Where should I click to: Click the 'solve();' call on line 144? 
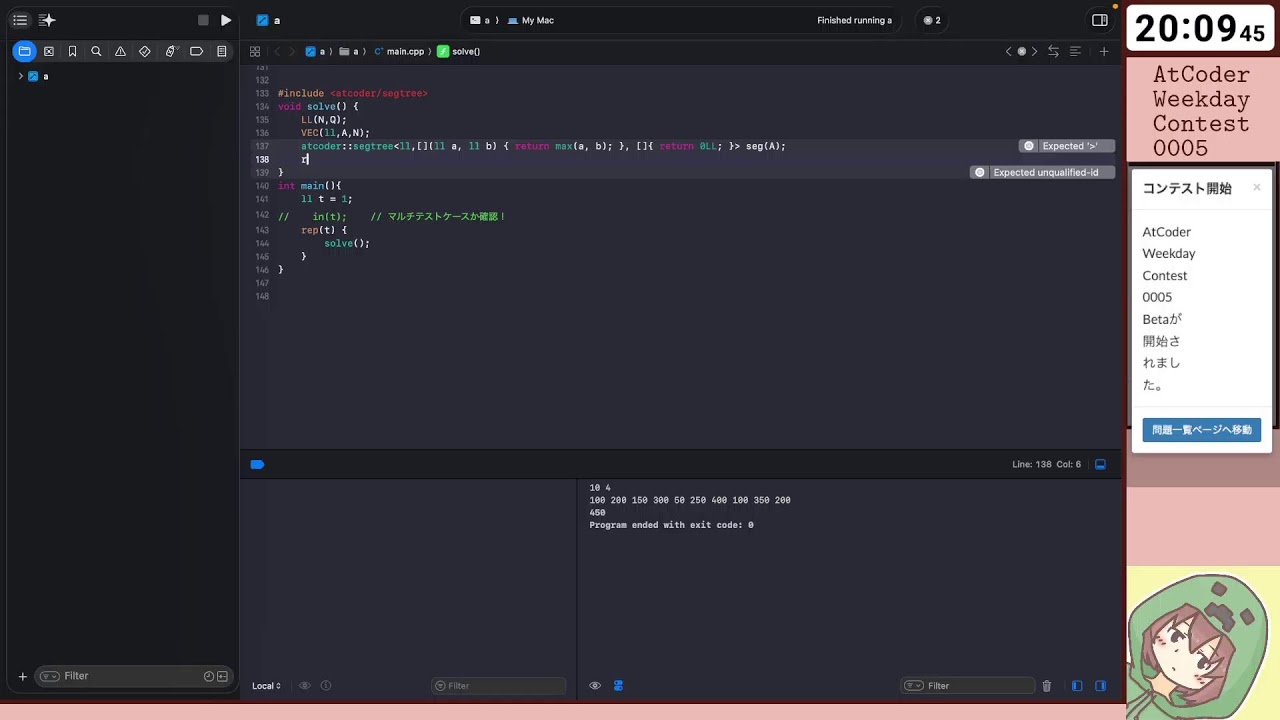pyautogui.click(x=347, y=243)
